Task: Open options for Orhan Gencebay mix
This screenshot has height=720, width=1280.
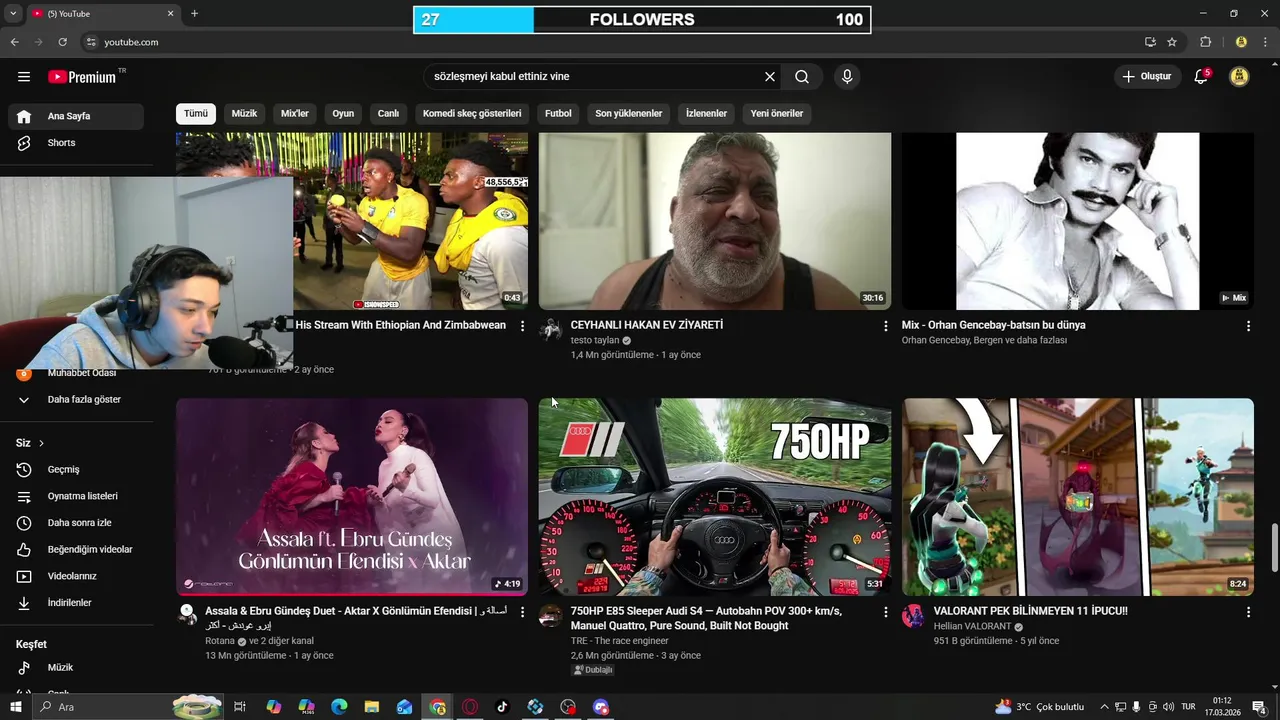Action: [1248, 326]
